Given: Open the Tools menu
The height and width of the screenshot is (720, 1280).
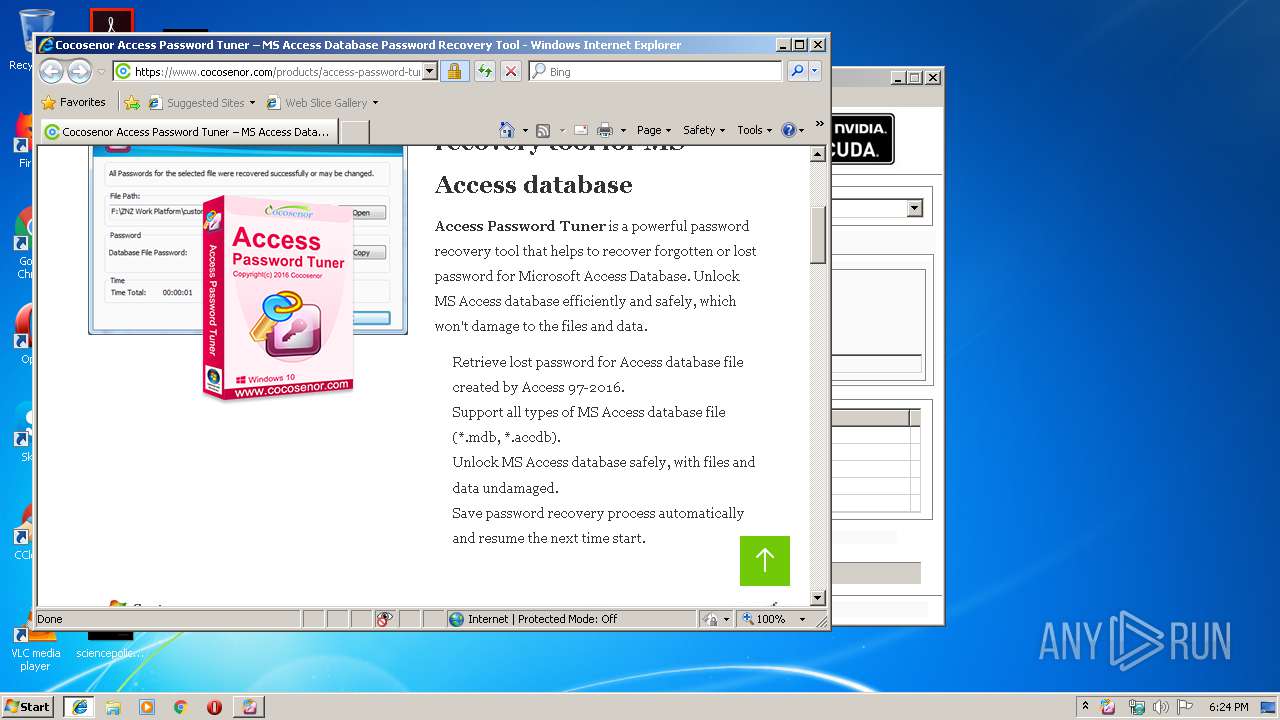Looking at the screenshot, I should (x=754, y=130).
